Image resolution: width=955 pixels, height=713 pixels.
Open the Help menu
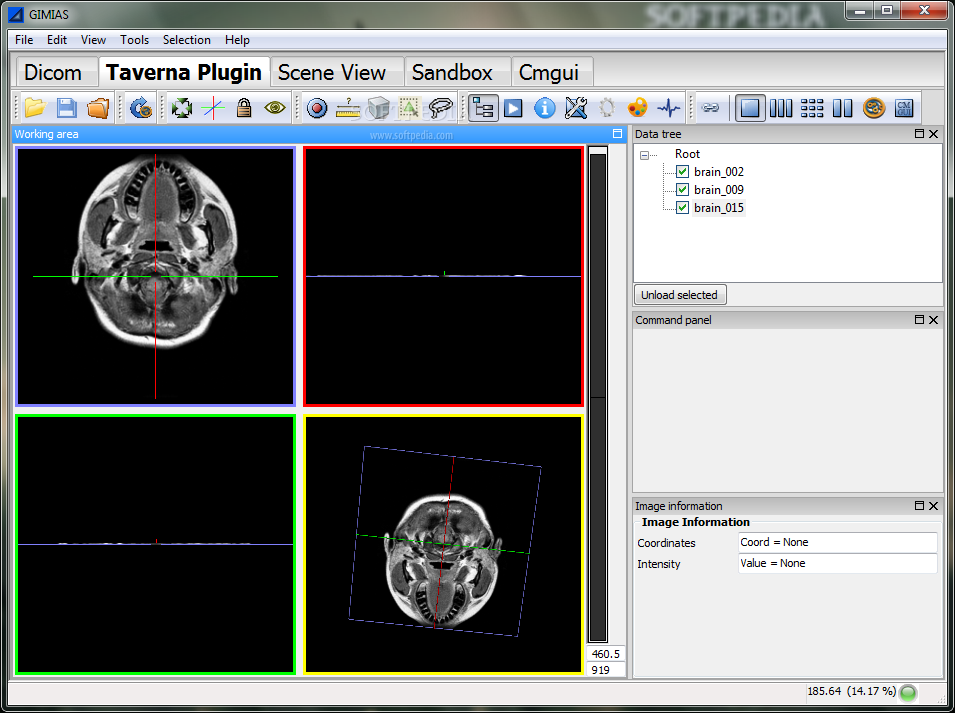pyautogui.click(x=237, y=40)
